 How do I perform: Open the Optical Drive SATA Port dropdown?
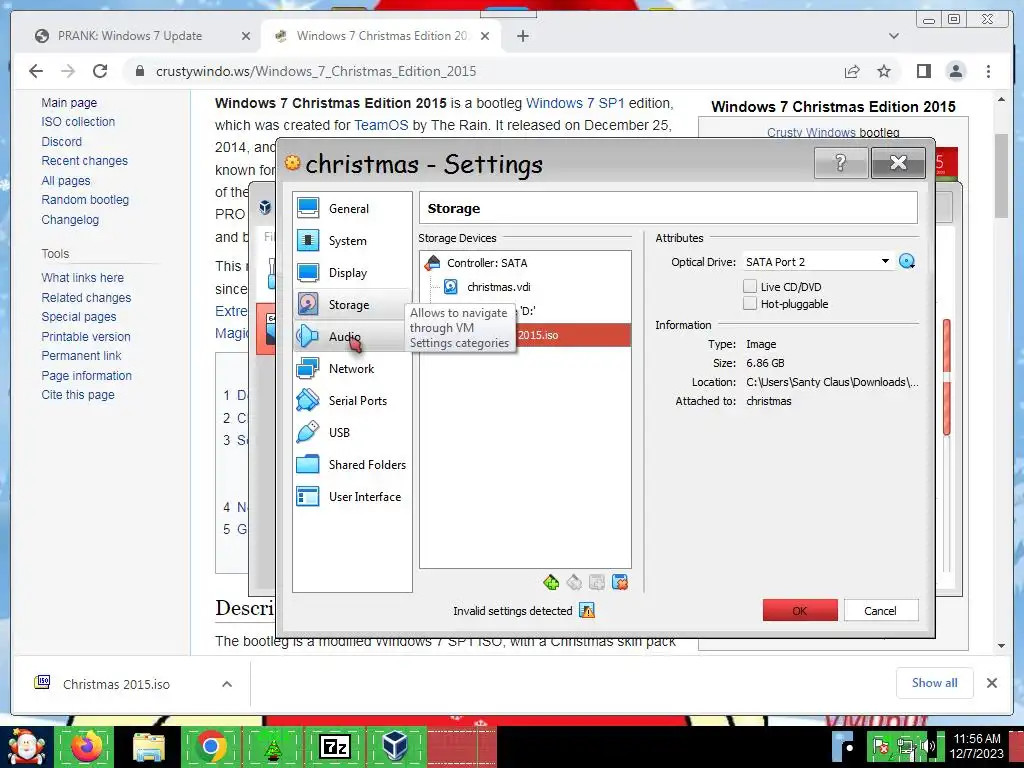(818, 262)
